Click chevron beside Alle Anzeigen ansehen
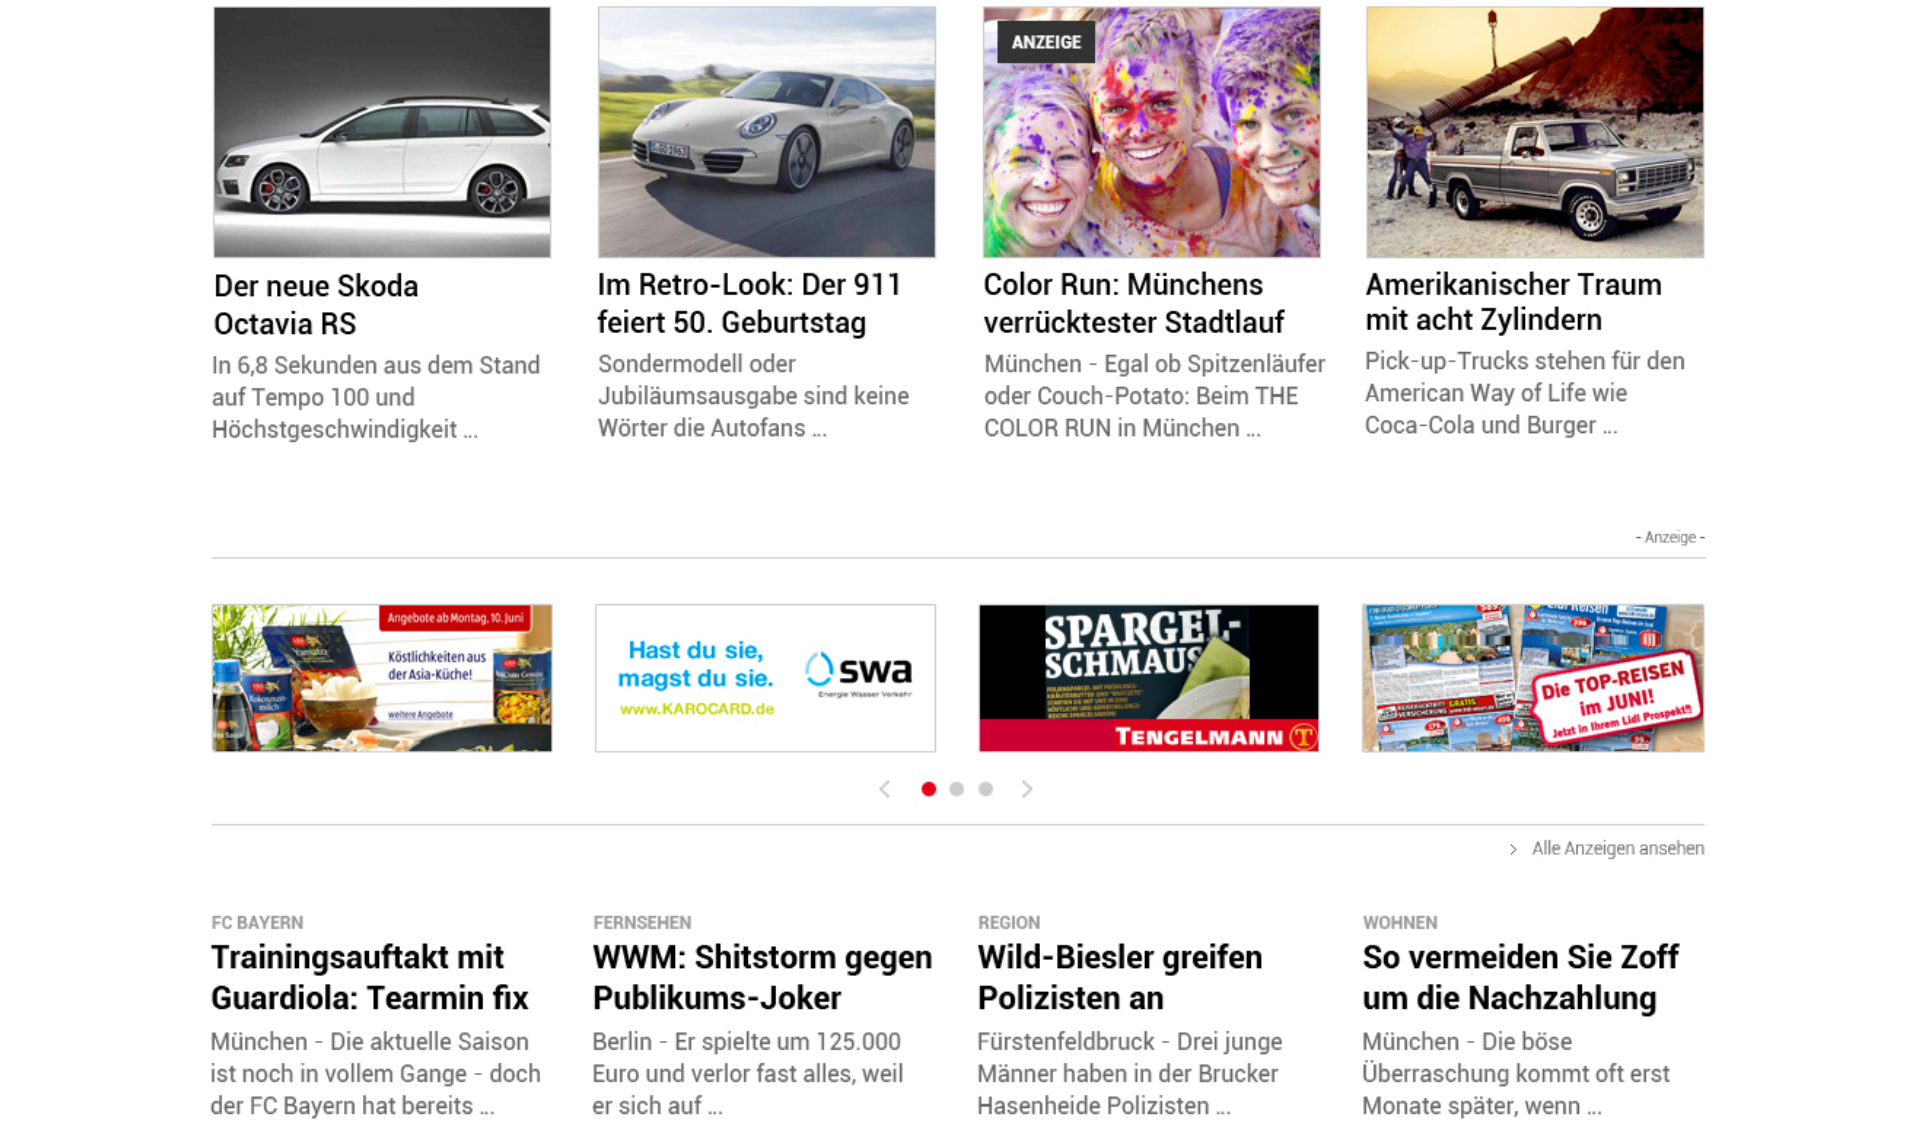The image size is (1920, 1138). click(x=1513, y=849)
